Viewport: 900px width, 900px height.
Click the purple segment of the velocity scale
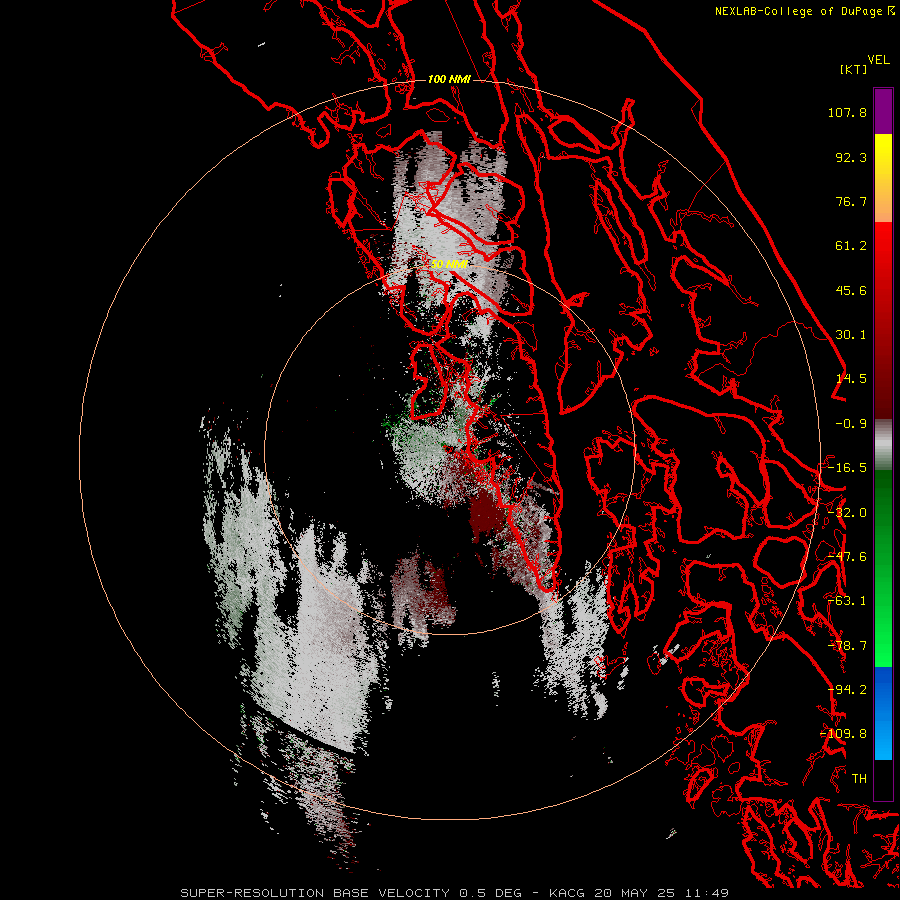(x=883, y=112)
